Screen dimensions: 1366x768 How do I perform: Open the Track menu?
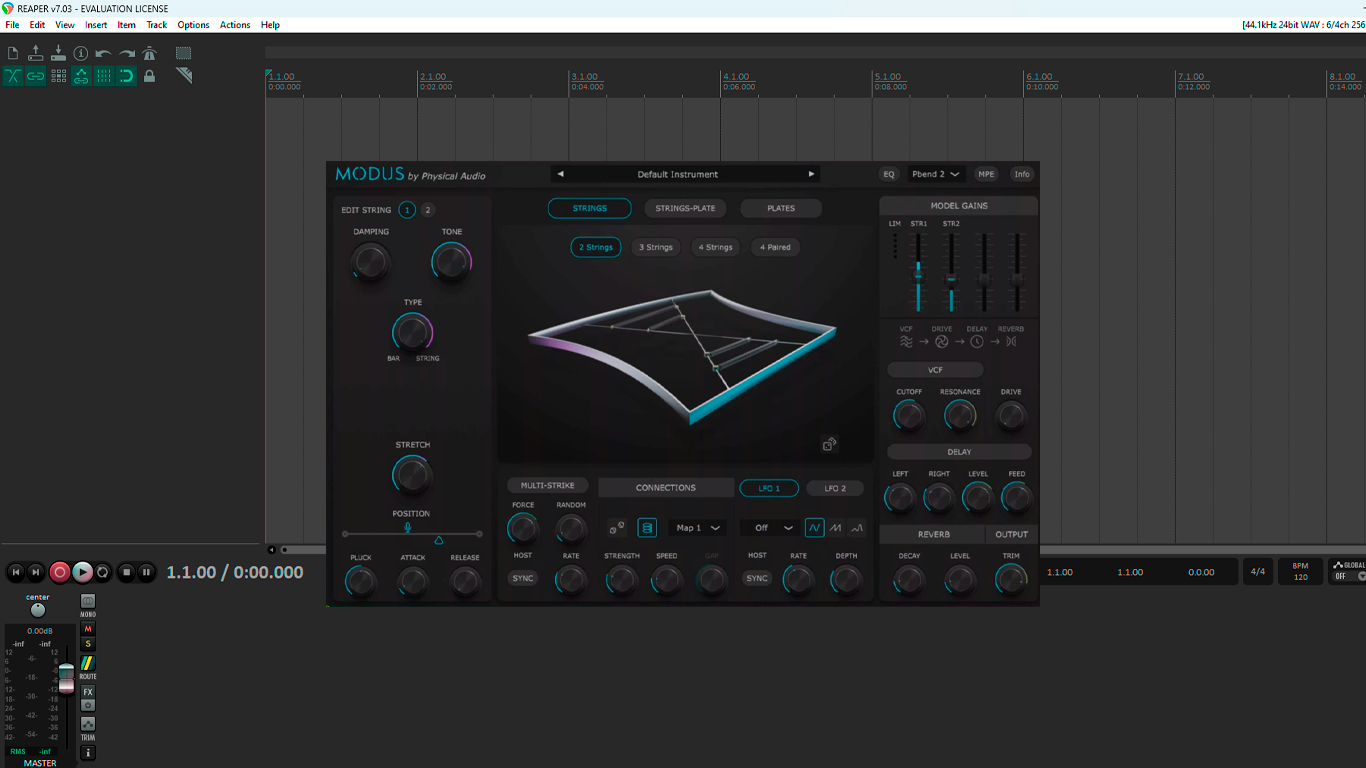tap(157, 25)
